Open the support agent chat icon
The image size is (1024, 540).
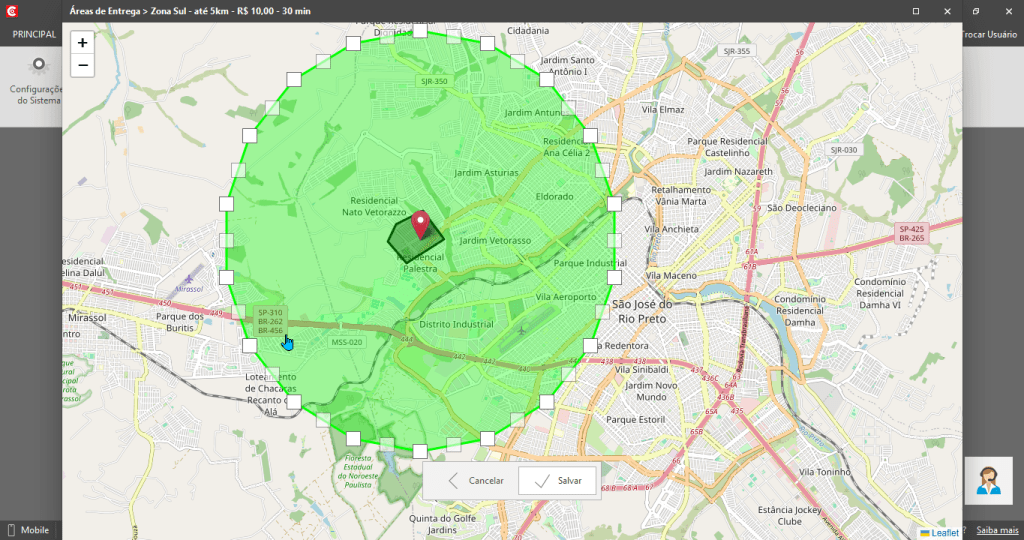coord(989,481)
